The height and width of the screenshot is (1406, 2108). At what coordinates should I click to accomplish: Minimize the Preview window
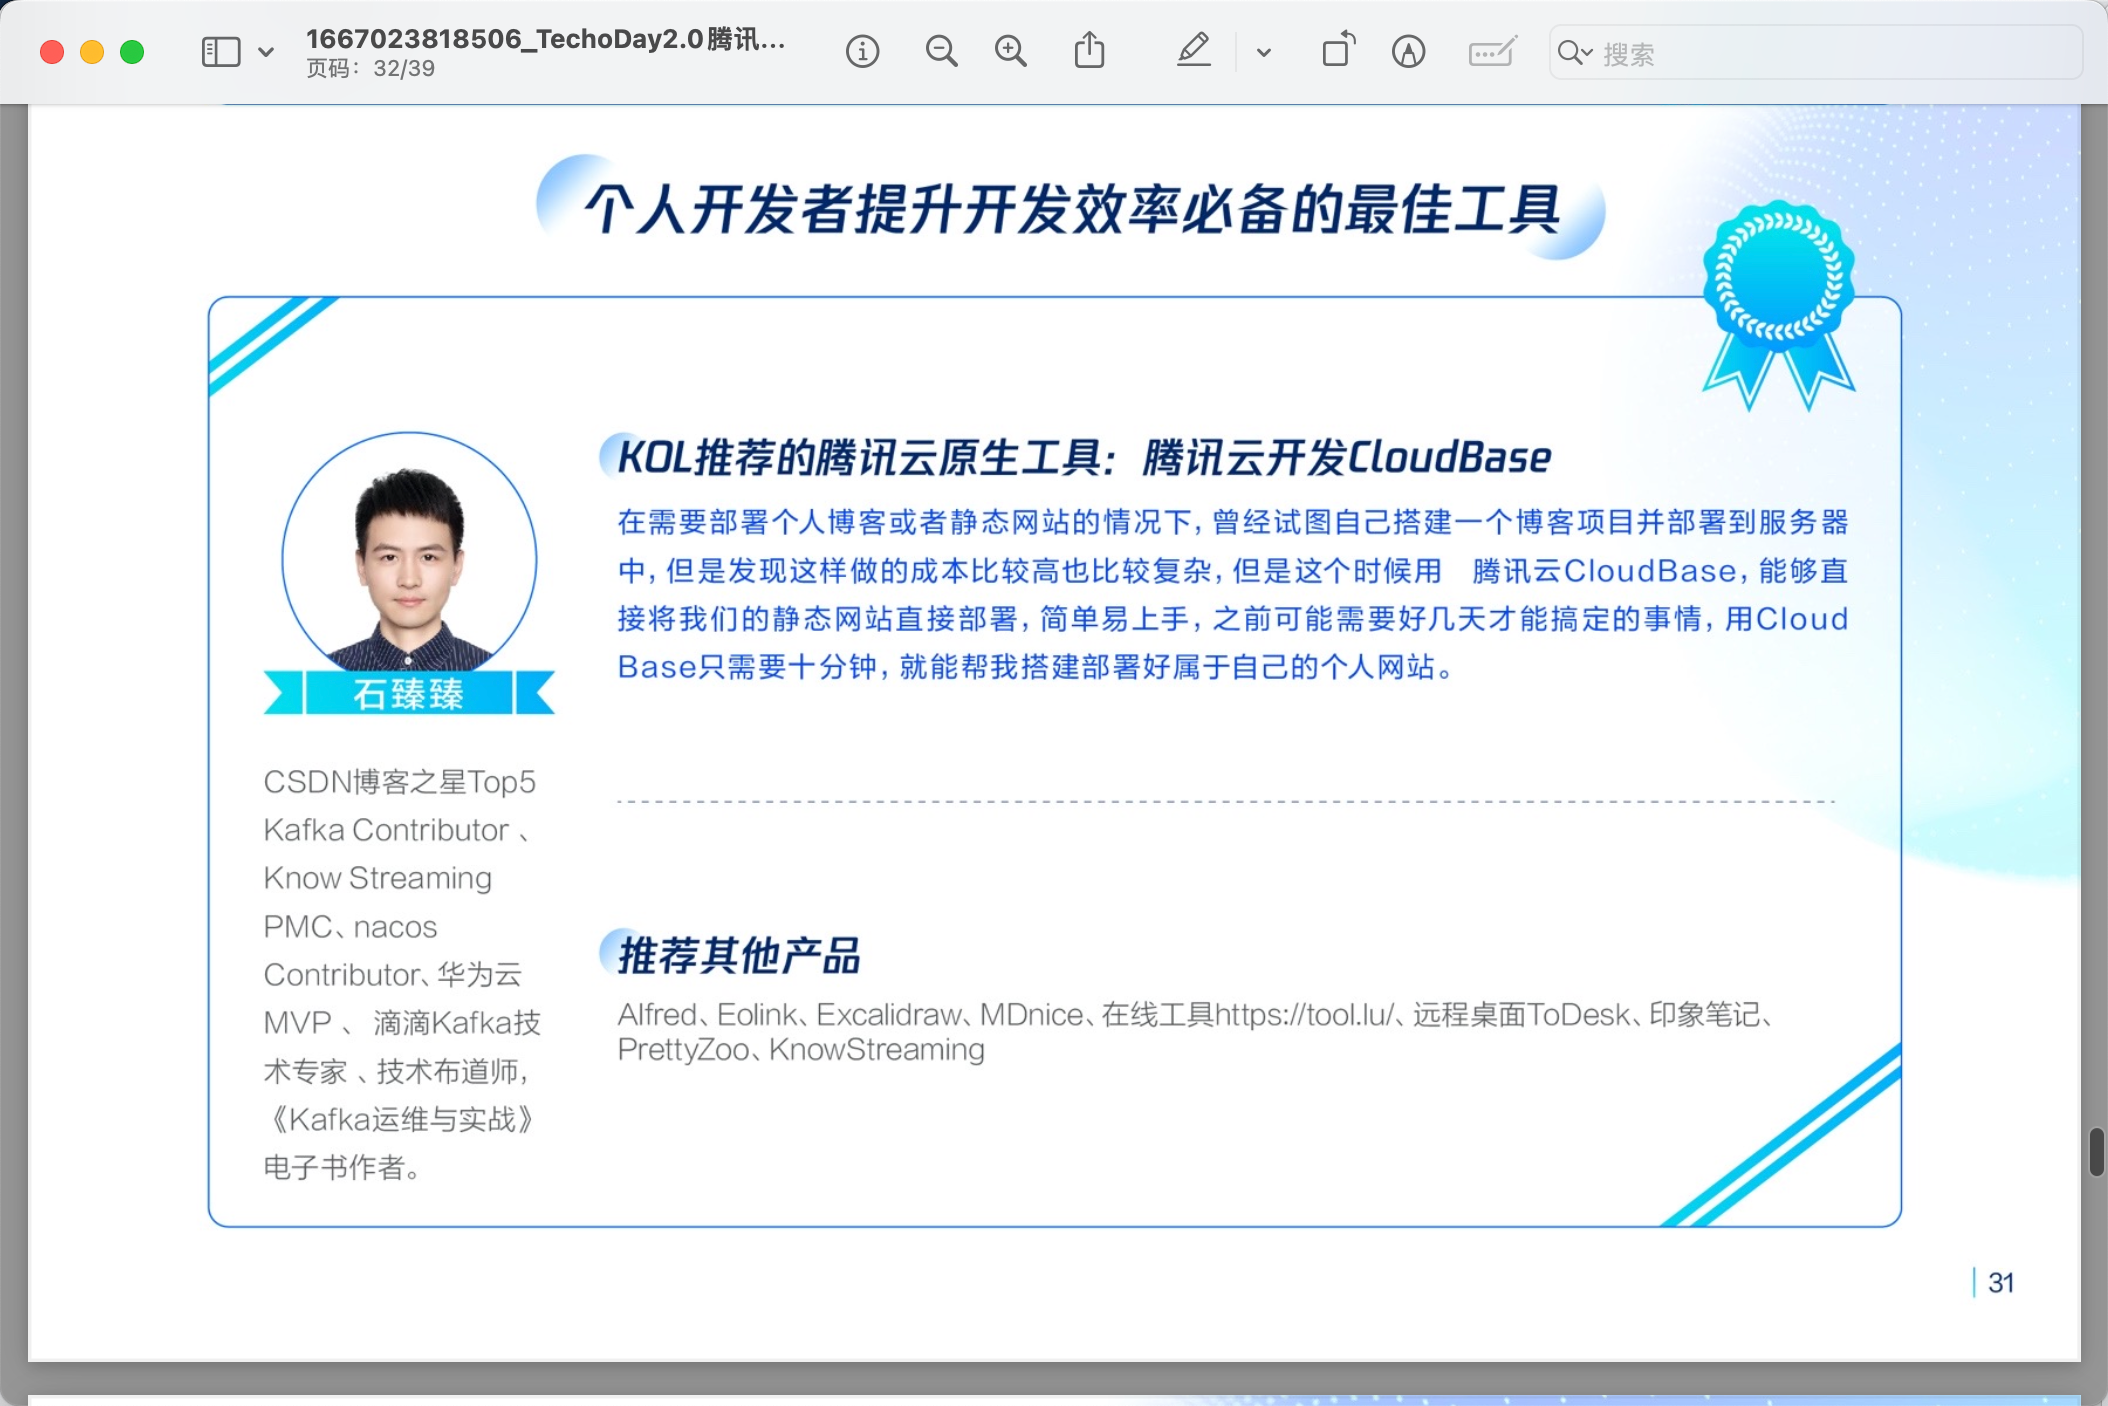tap(92, 52)
